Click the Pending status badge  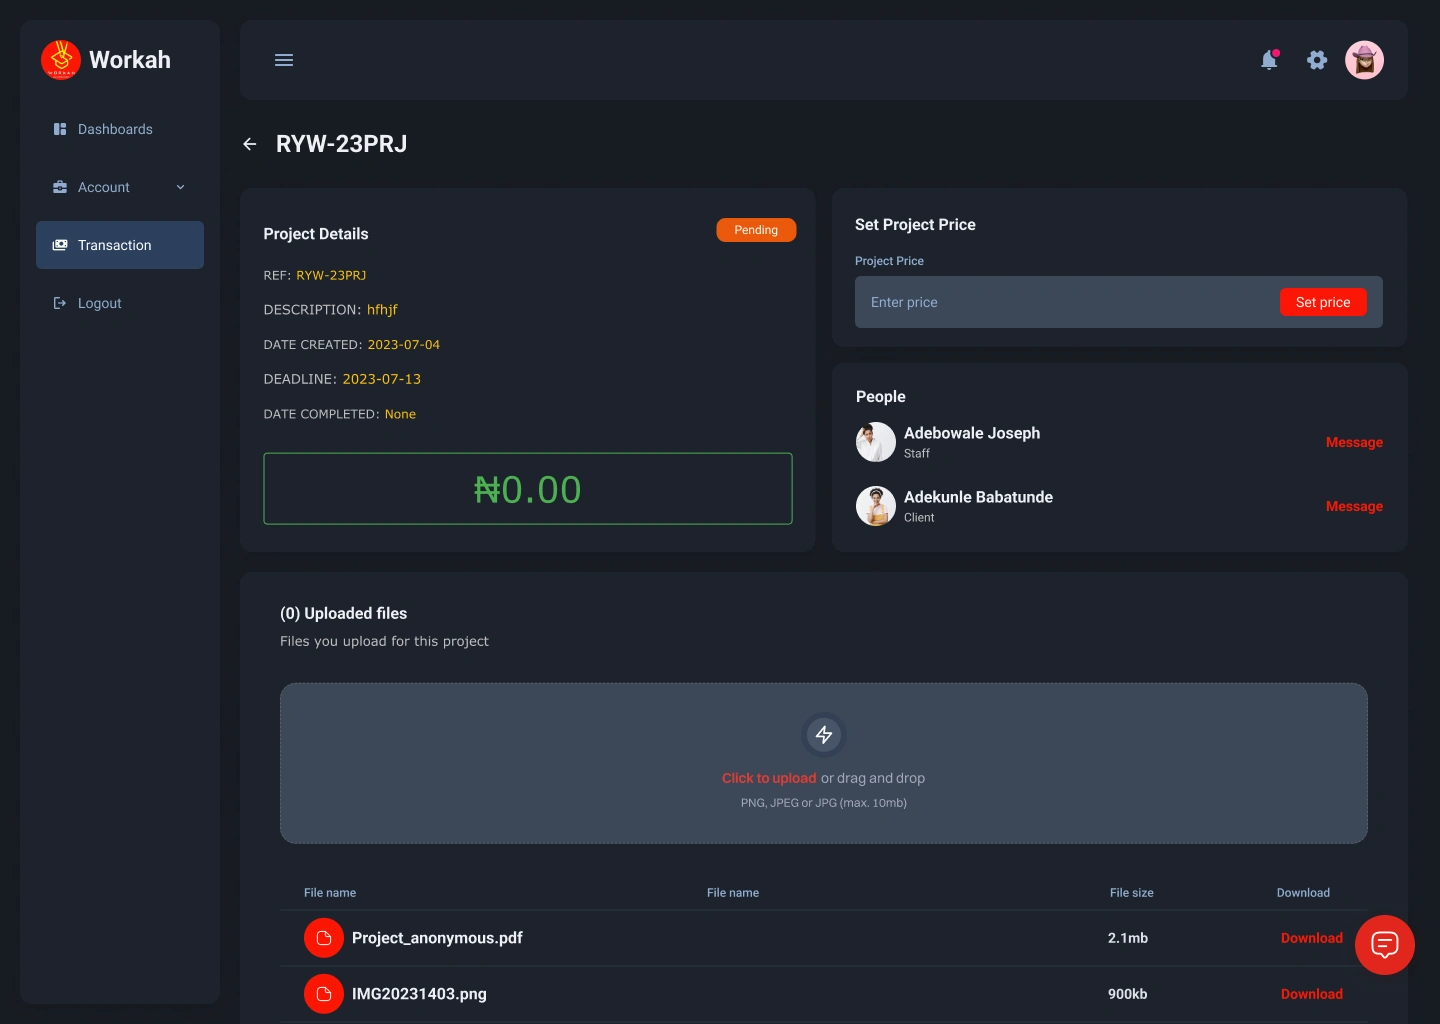tap(756, 230)
